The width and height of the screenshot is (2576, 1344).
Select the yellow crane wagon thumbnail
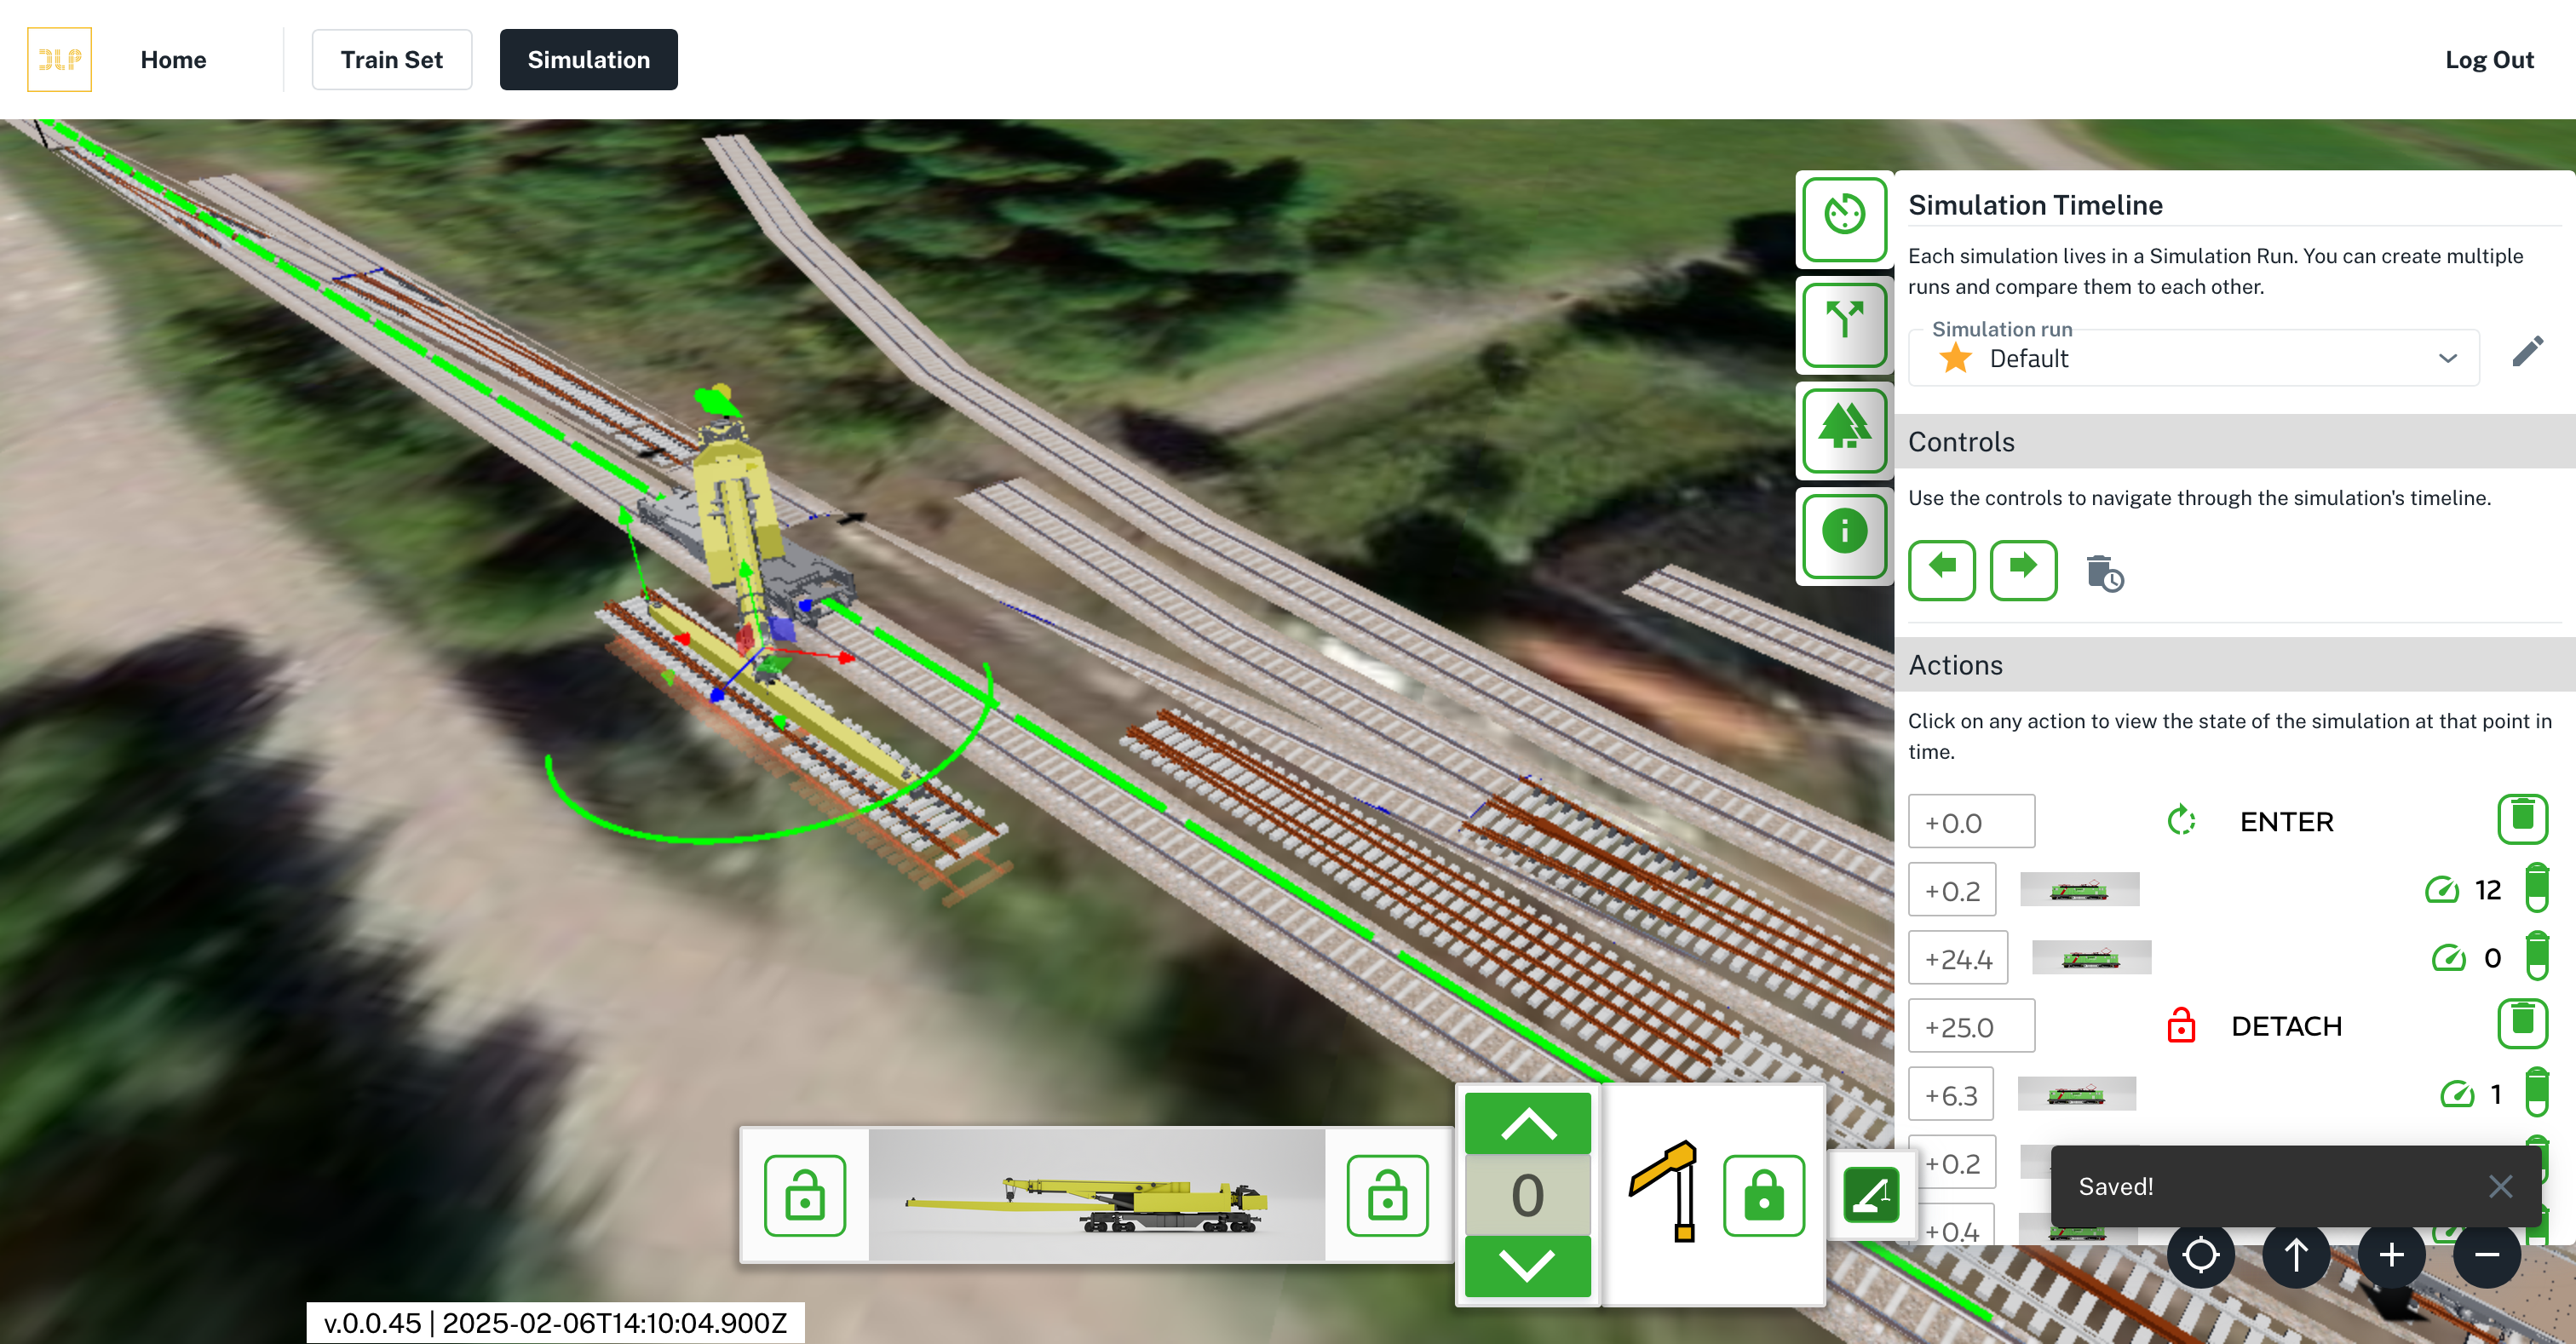(x=1096, y=1195)
